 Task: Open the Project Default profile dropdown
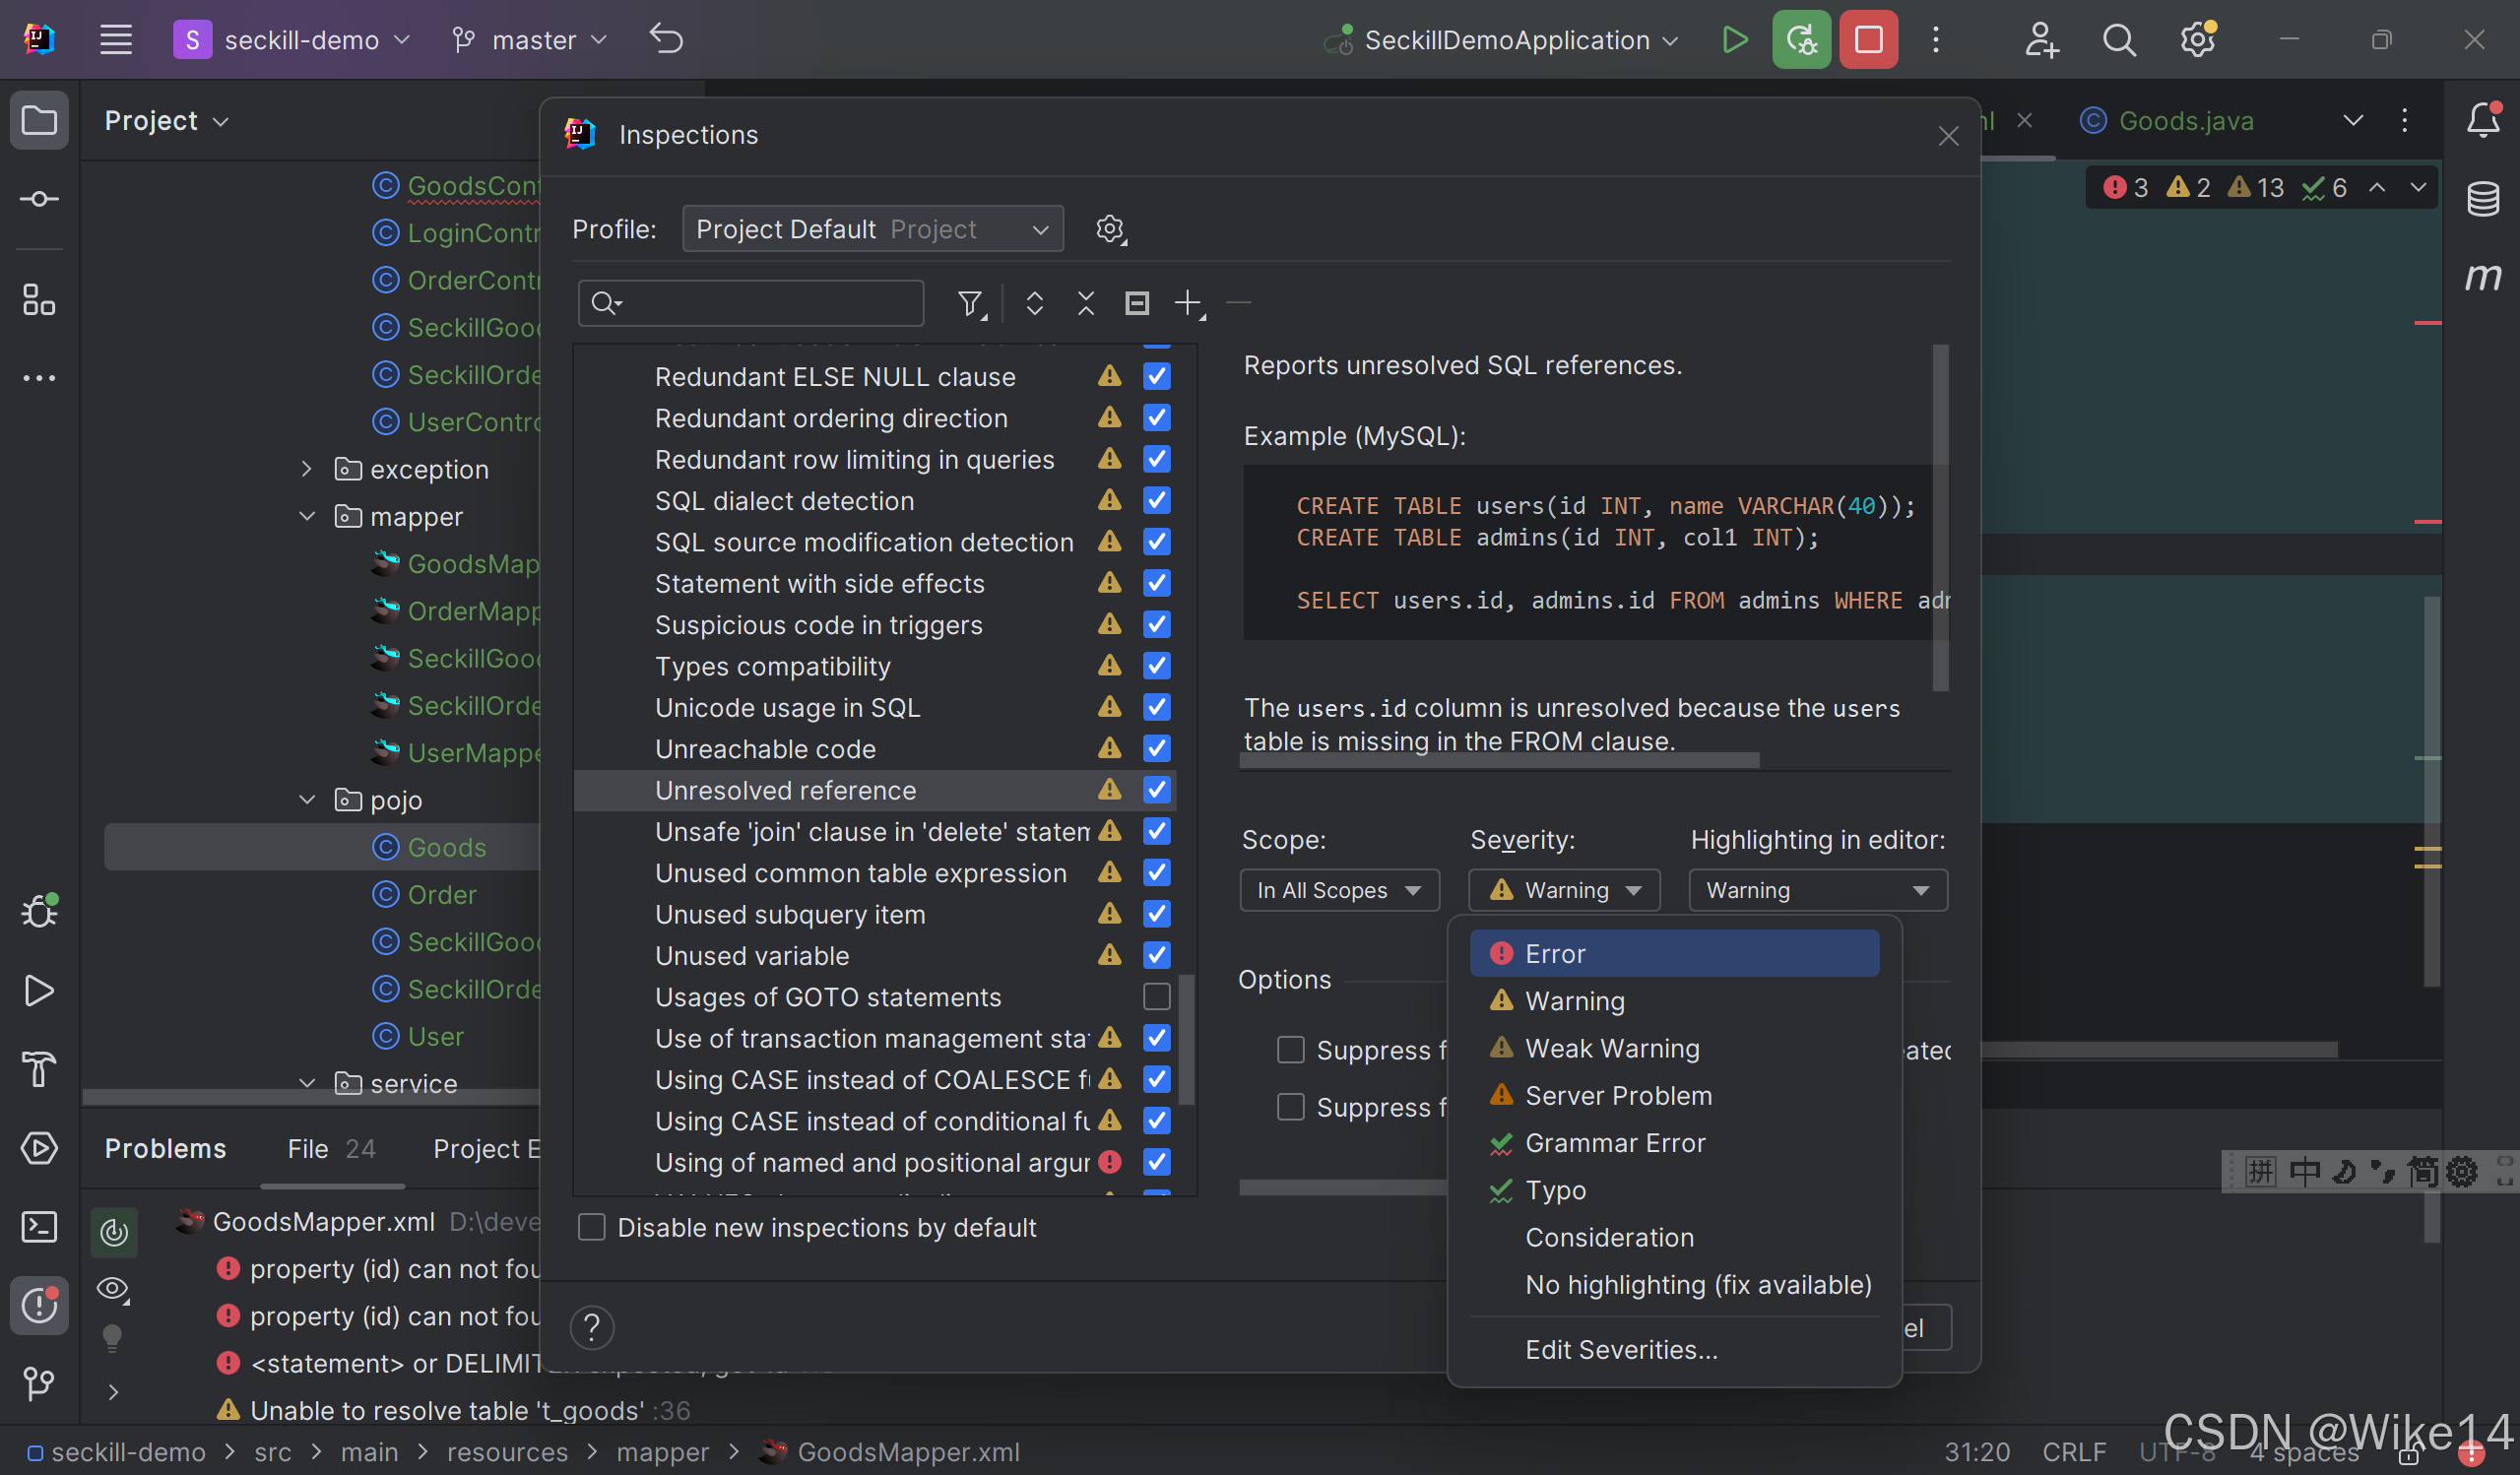click(871, 229)
